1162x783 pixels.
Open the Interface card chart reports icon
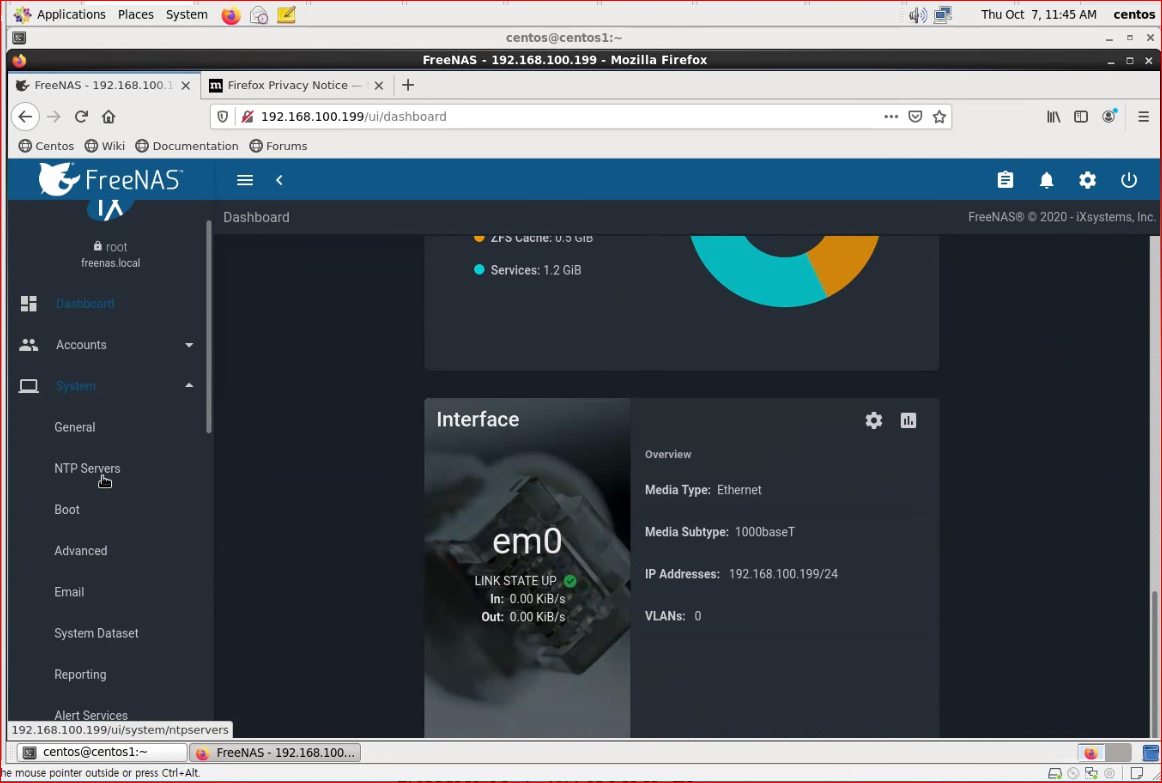click(x=909, y=420)
